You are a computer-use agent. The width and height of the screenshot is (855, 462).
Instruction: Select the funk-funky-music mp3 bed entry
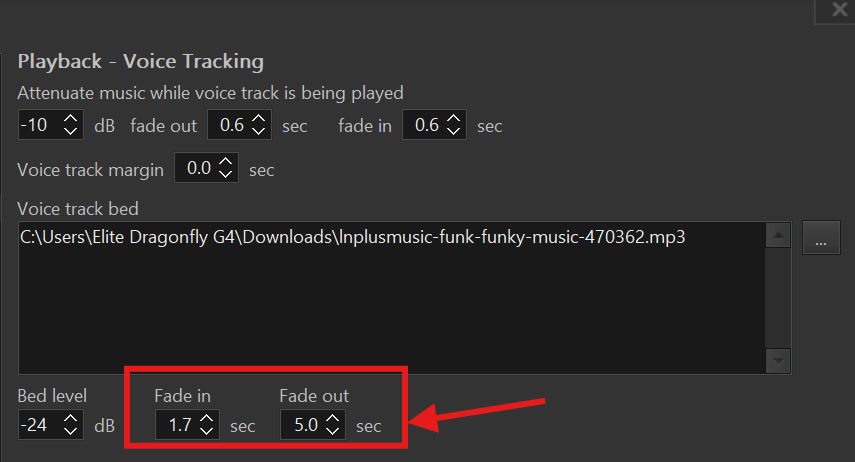[x=352, y=238]
